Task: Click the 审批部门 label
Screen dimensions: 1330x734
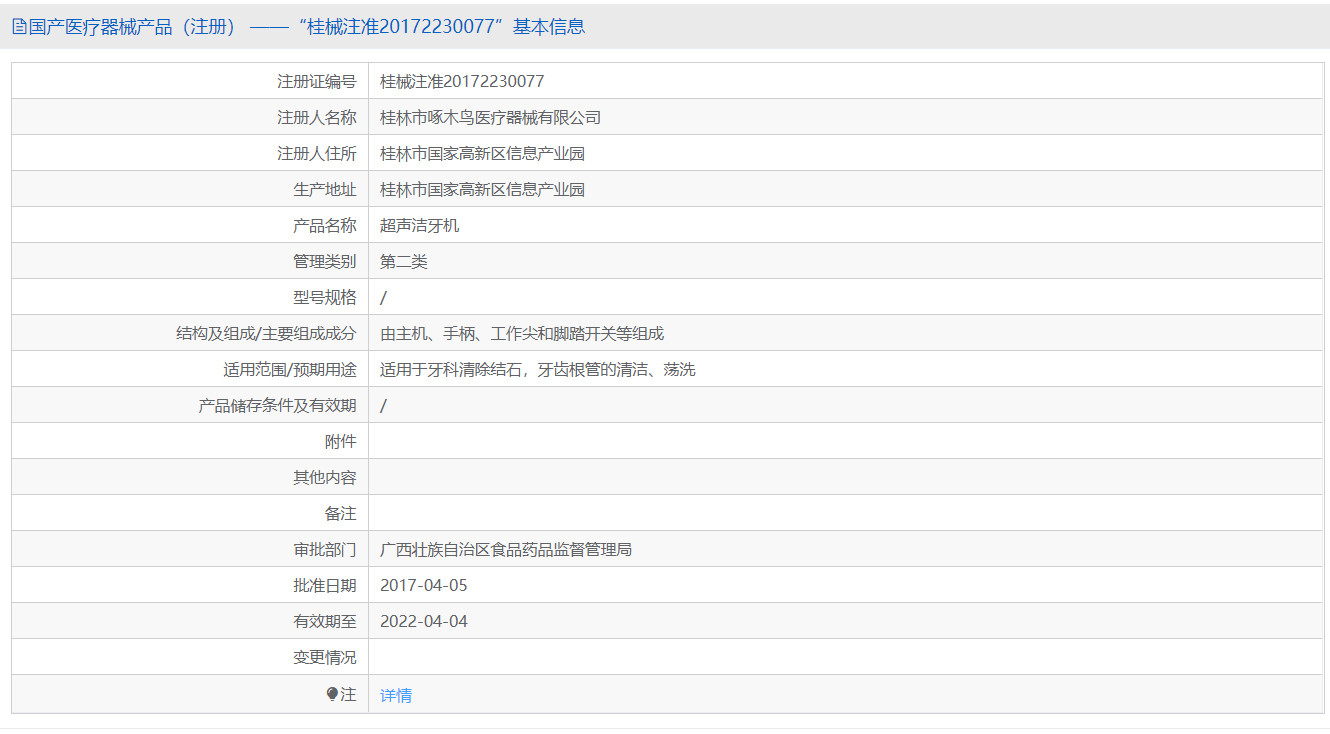Action: (324, 549)
